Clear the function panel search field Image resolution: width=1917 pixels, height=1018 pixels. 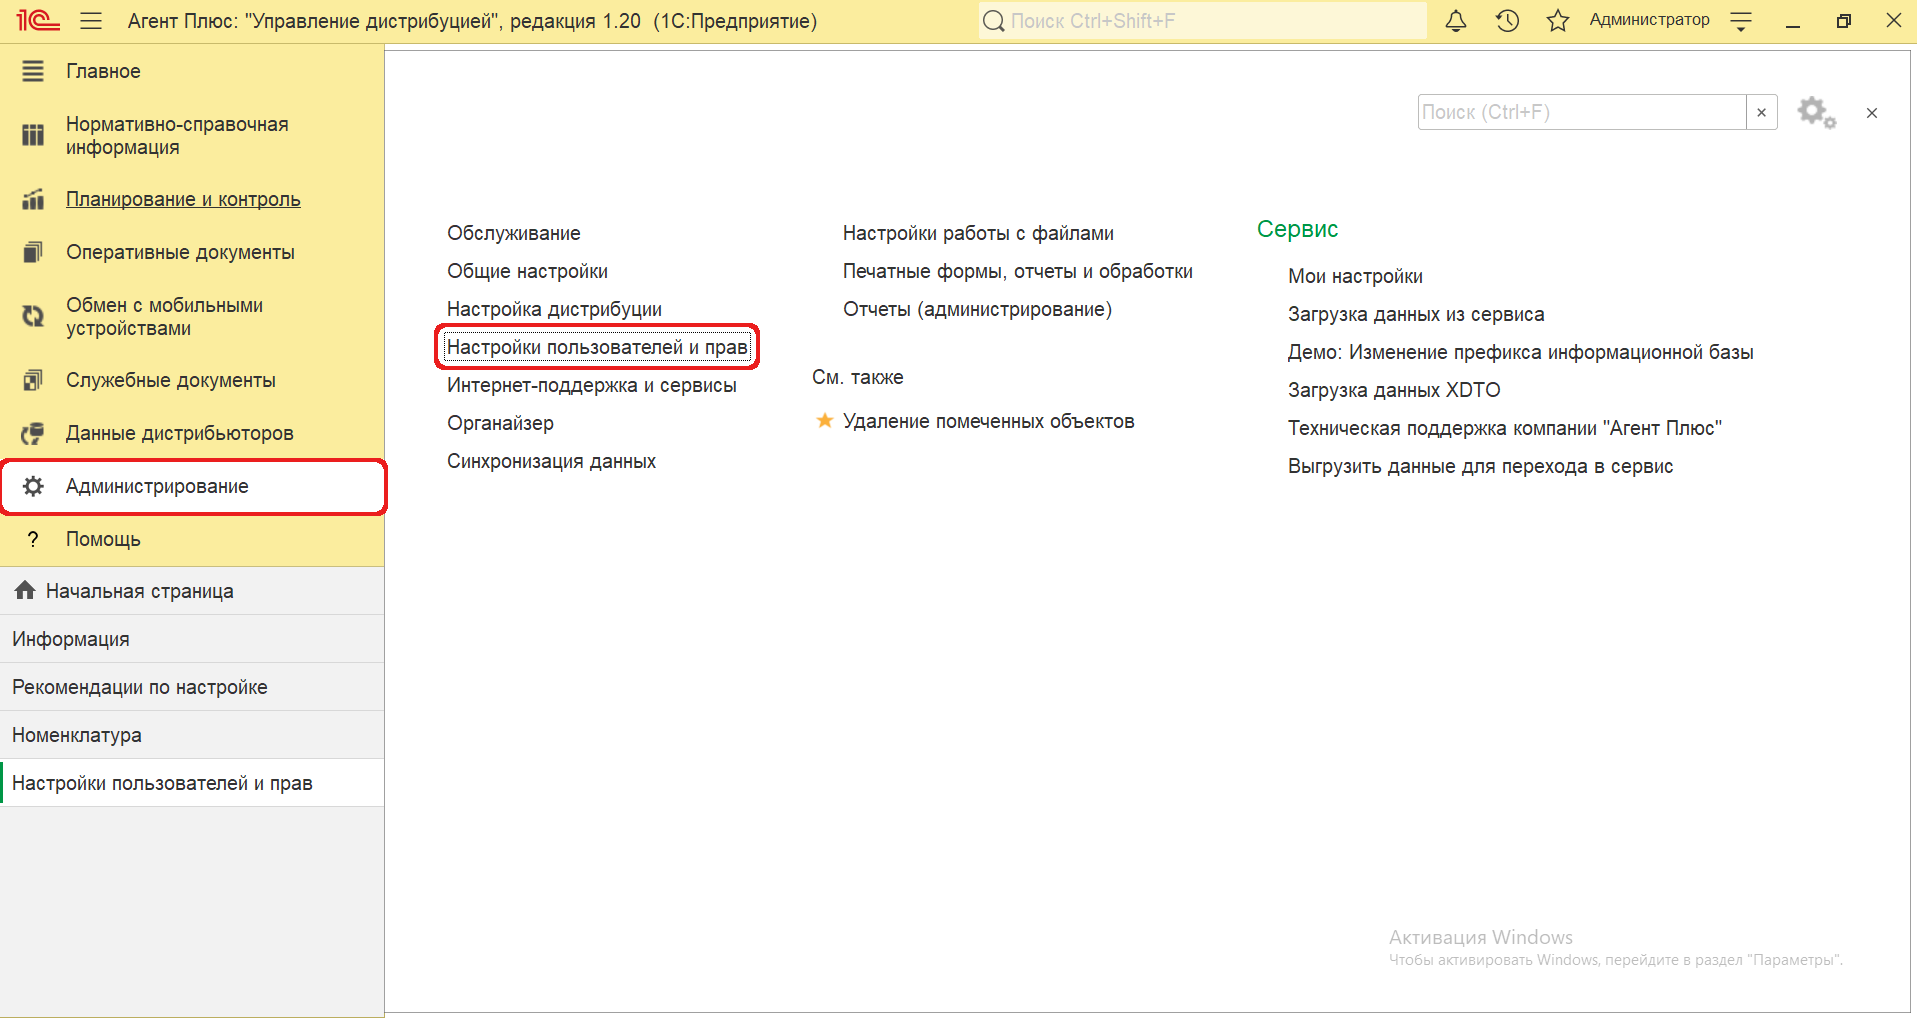tap(1761, 113)
